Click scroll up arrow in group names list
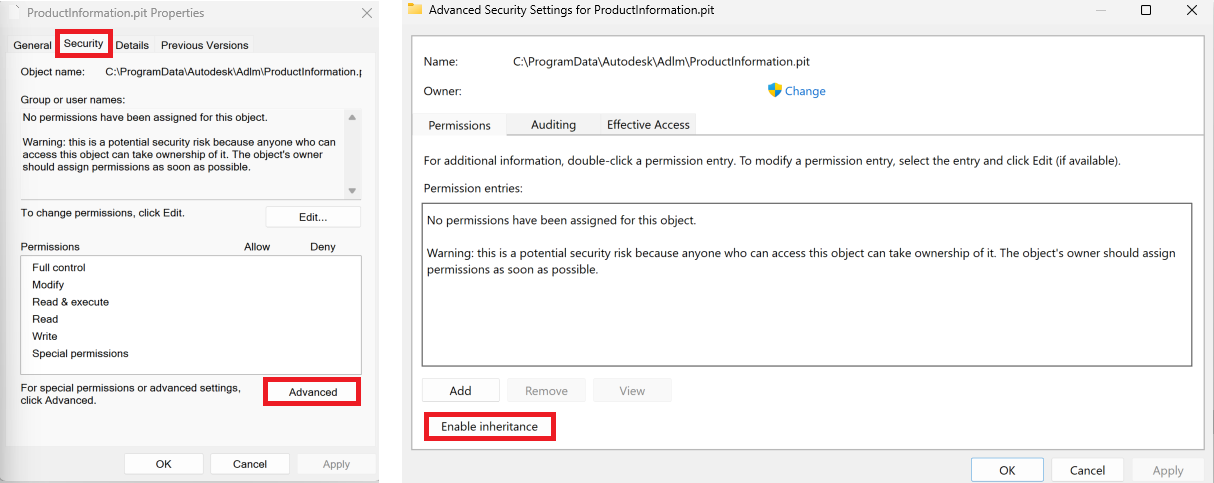1214x483 pixels. 352,118
